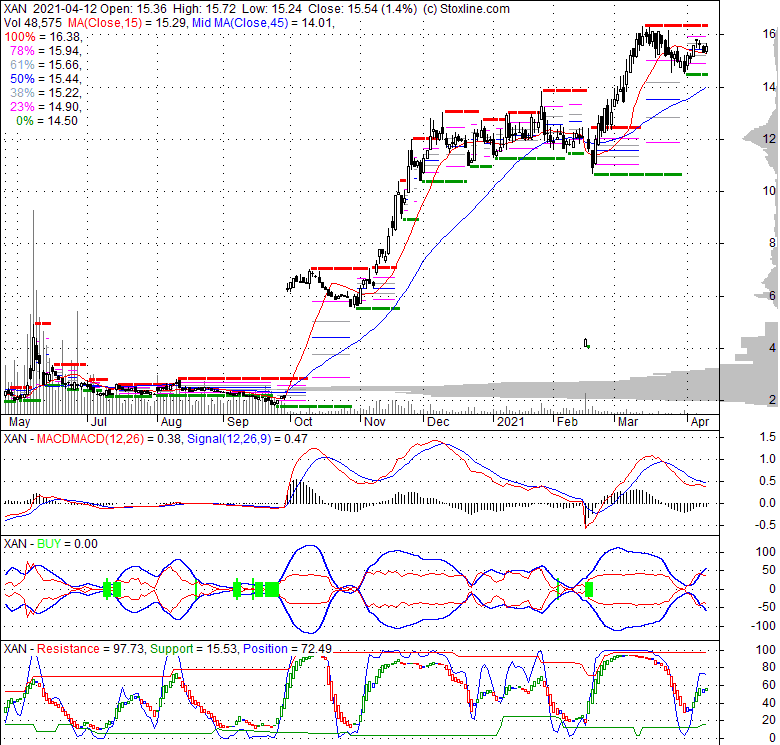Click the 16 price axis label
The height and width of the screenshot is (745, 780).
click(x=769, y=34)
